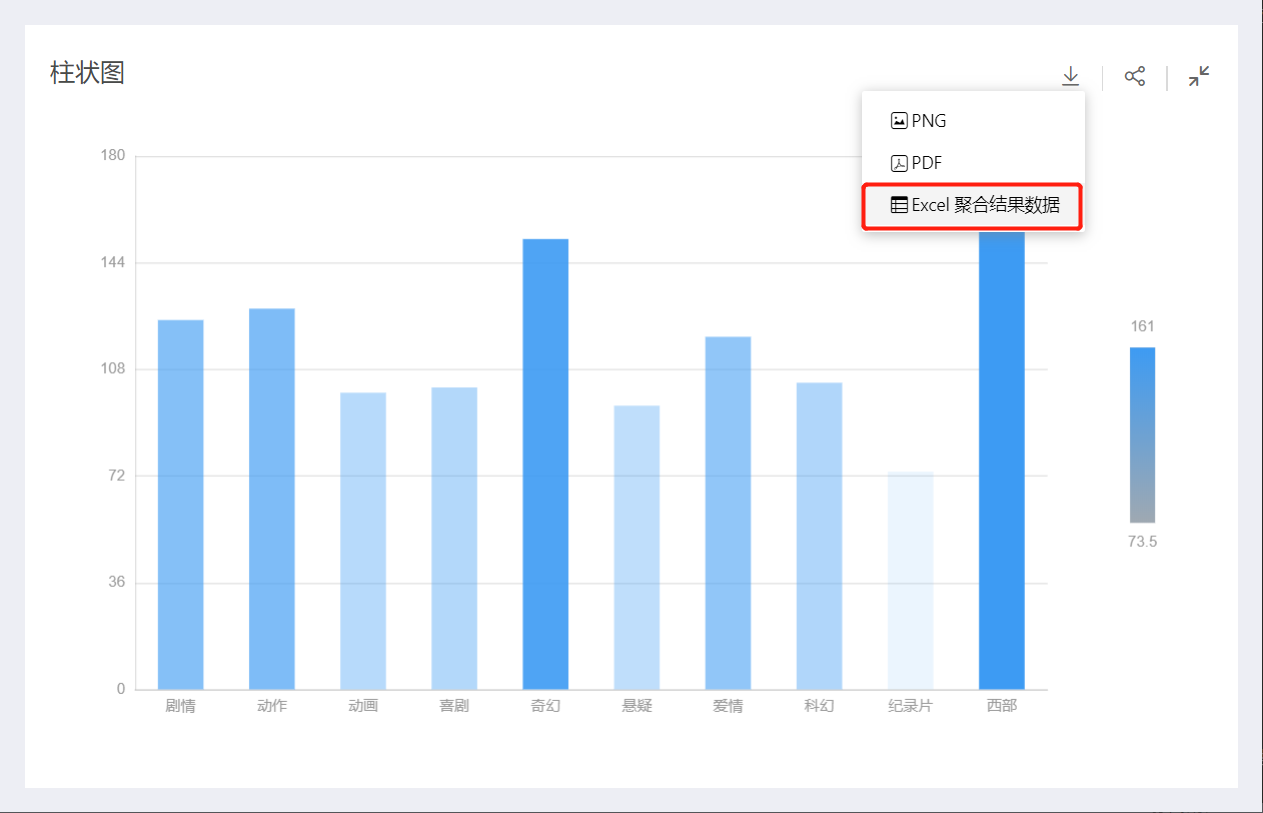The width and height of the screenshot is (1263, 813).
Task: Click the 奇幻 bar in the chart
Action: (545, 464)
